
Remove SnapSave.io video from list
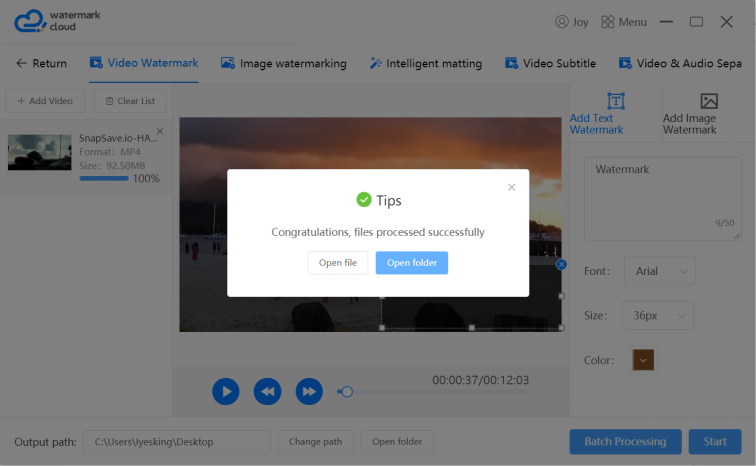pyautogui.click(x=160, y=131)
